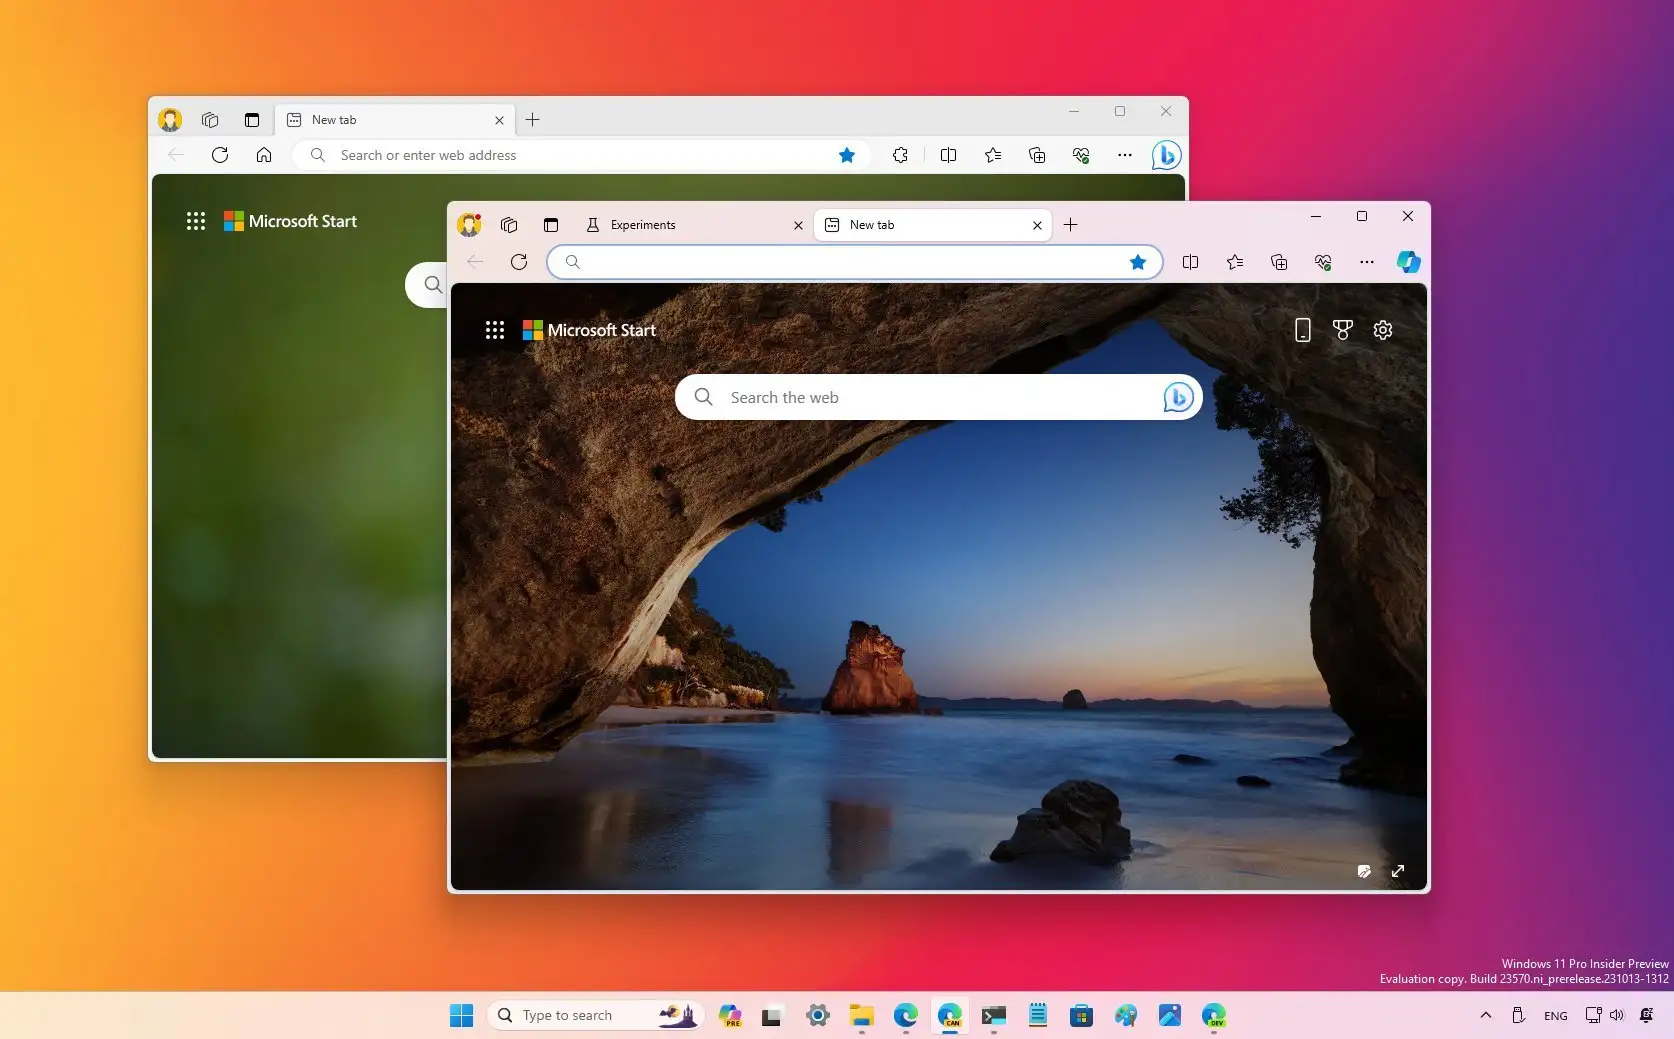Open Windows Start button on taskbar
Image resolution: width=1674 pixels, height=1039 pixels.
(x=461, y=1016)
